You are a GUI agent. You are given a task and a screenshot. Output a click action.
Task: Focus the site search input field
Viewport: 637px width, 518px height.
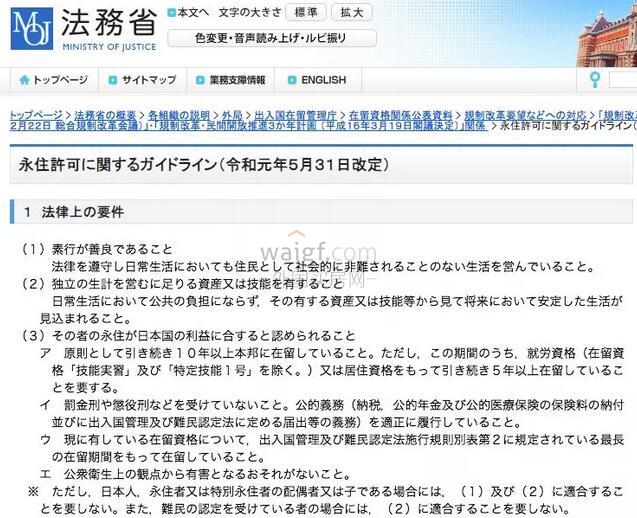(622, 80)
